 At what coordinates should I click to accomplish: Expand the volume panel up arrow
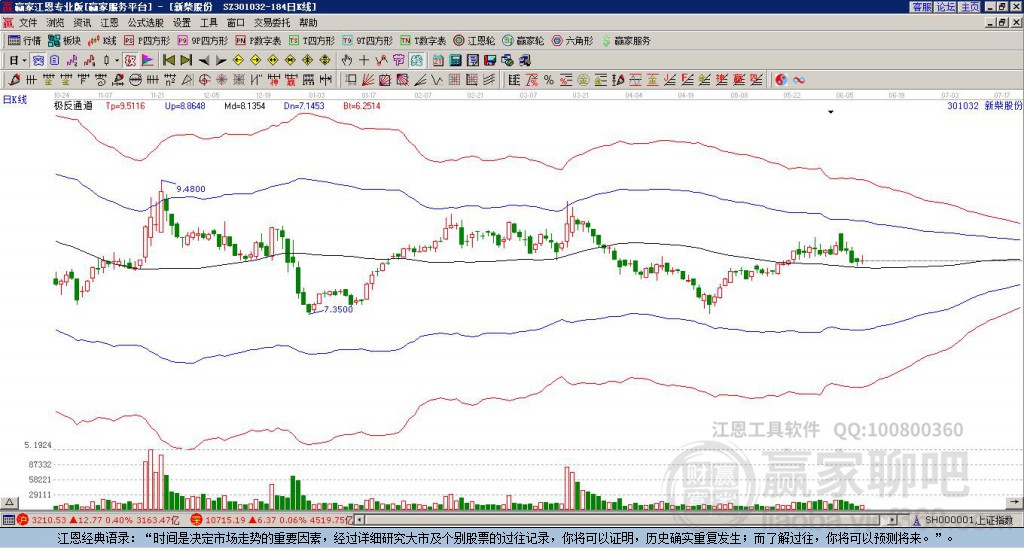pos(8,502)
